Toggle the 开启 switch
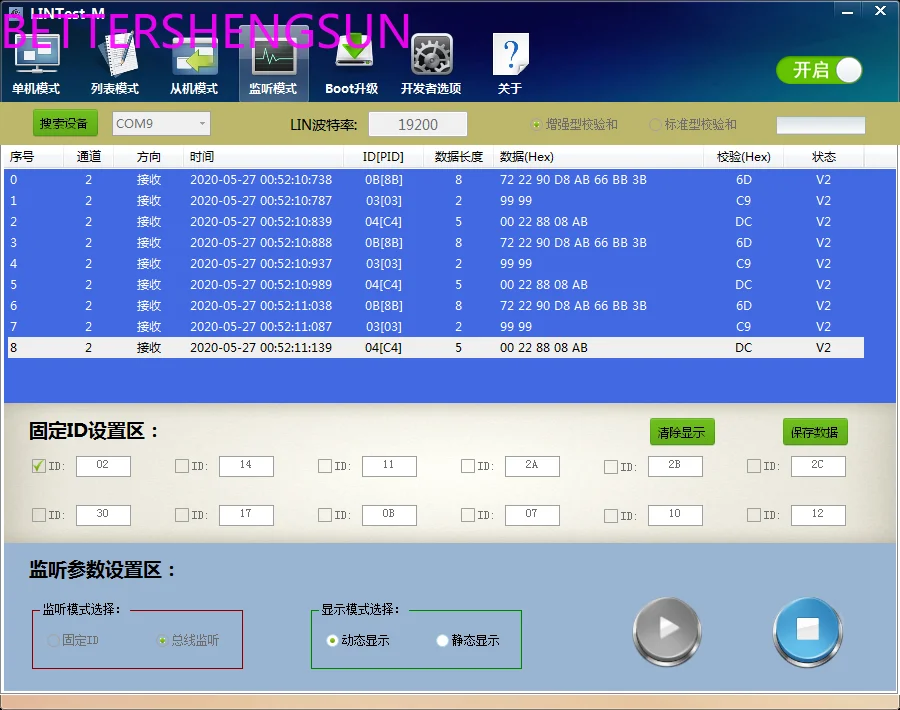The width and height of the screenshot is (900, 710). click(819, 70)
